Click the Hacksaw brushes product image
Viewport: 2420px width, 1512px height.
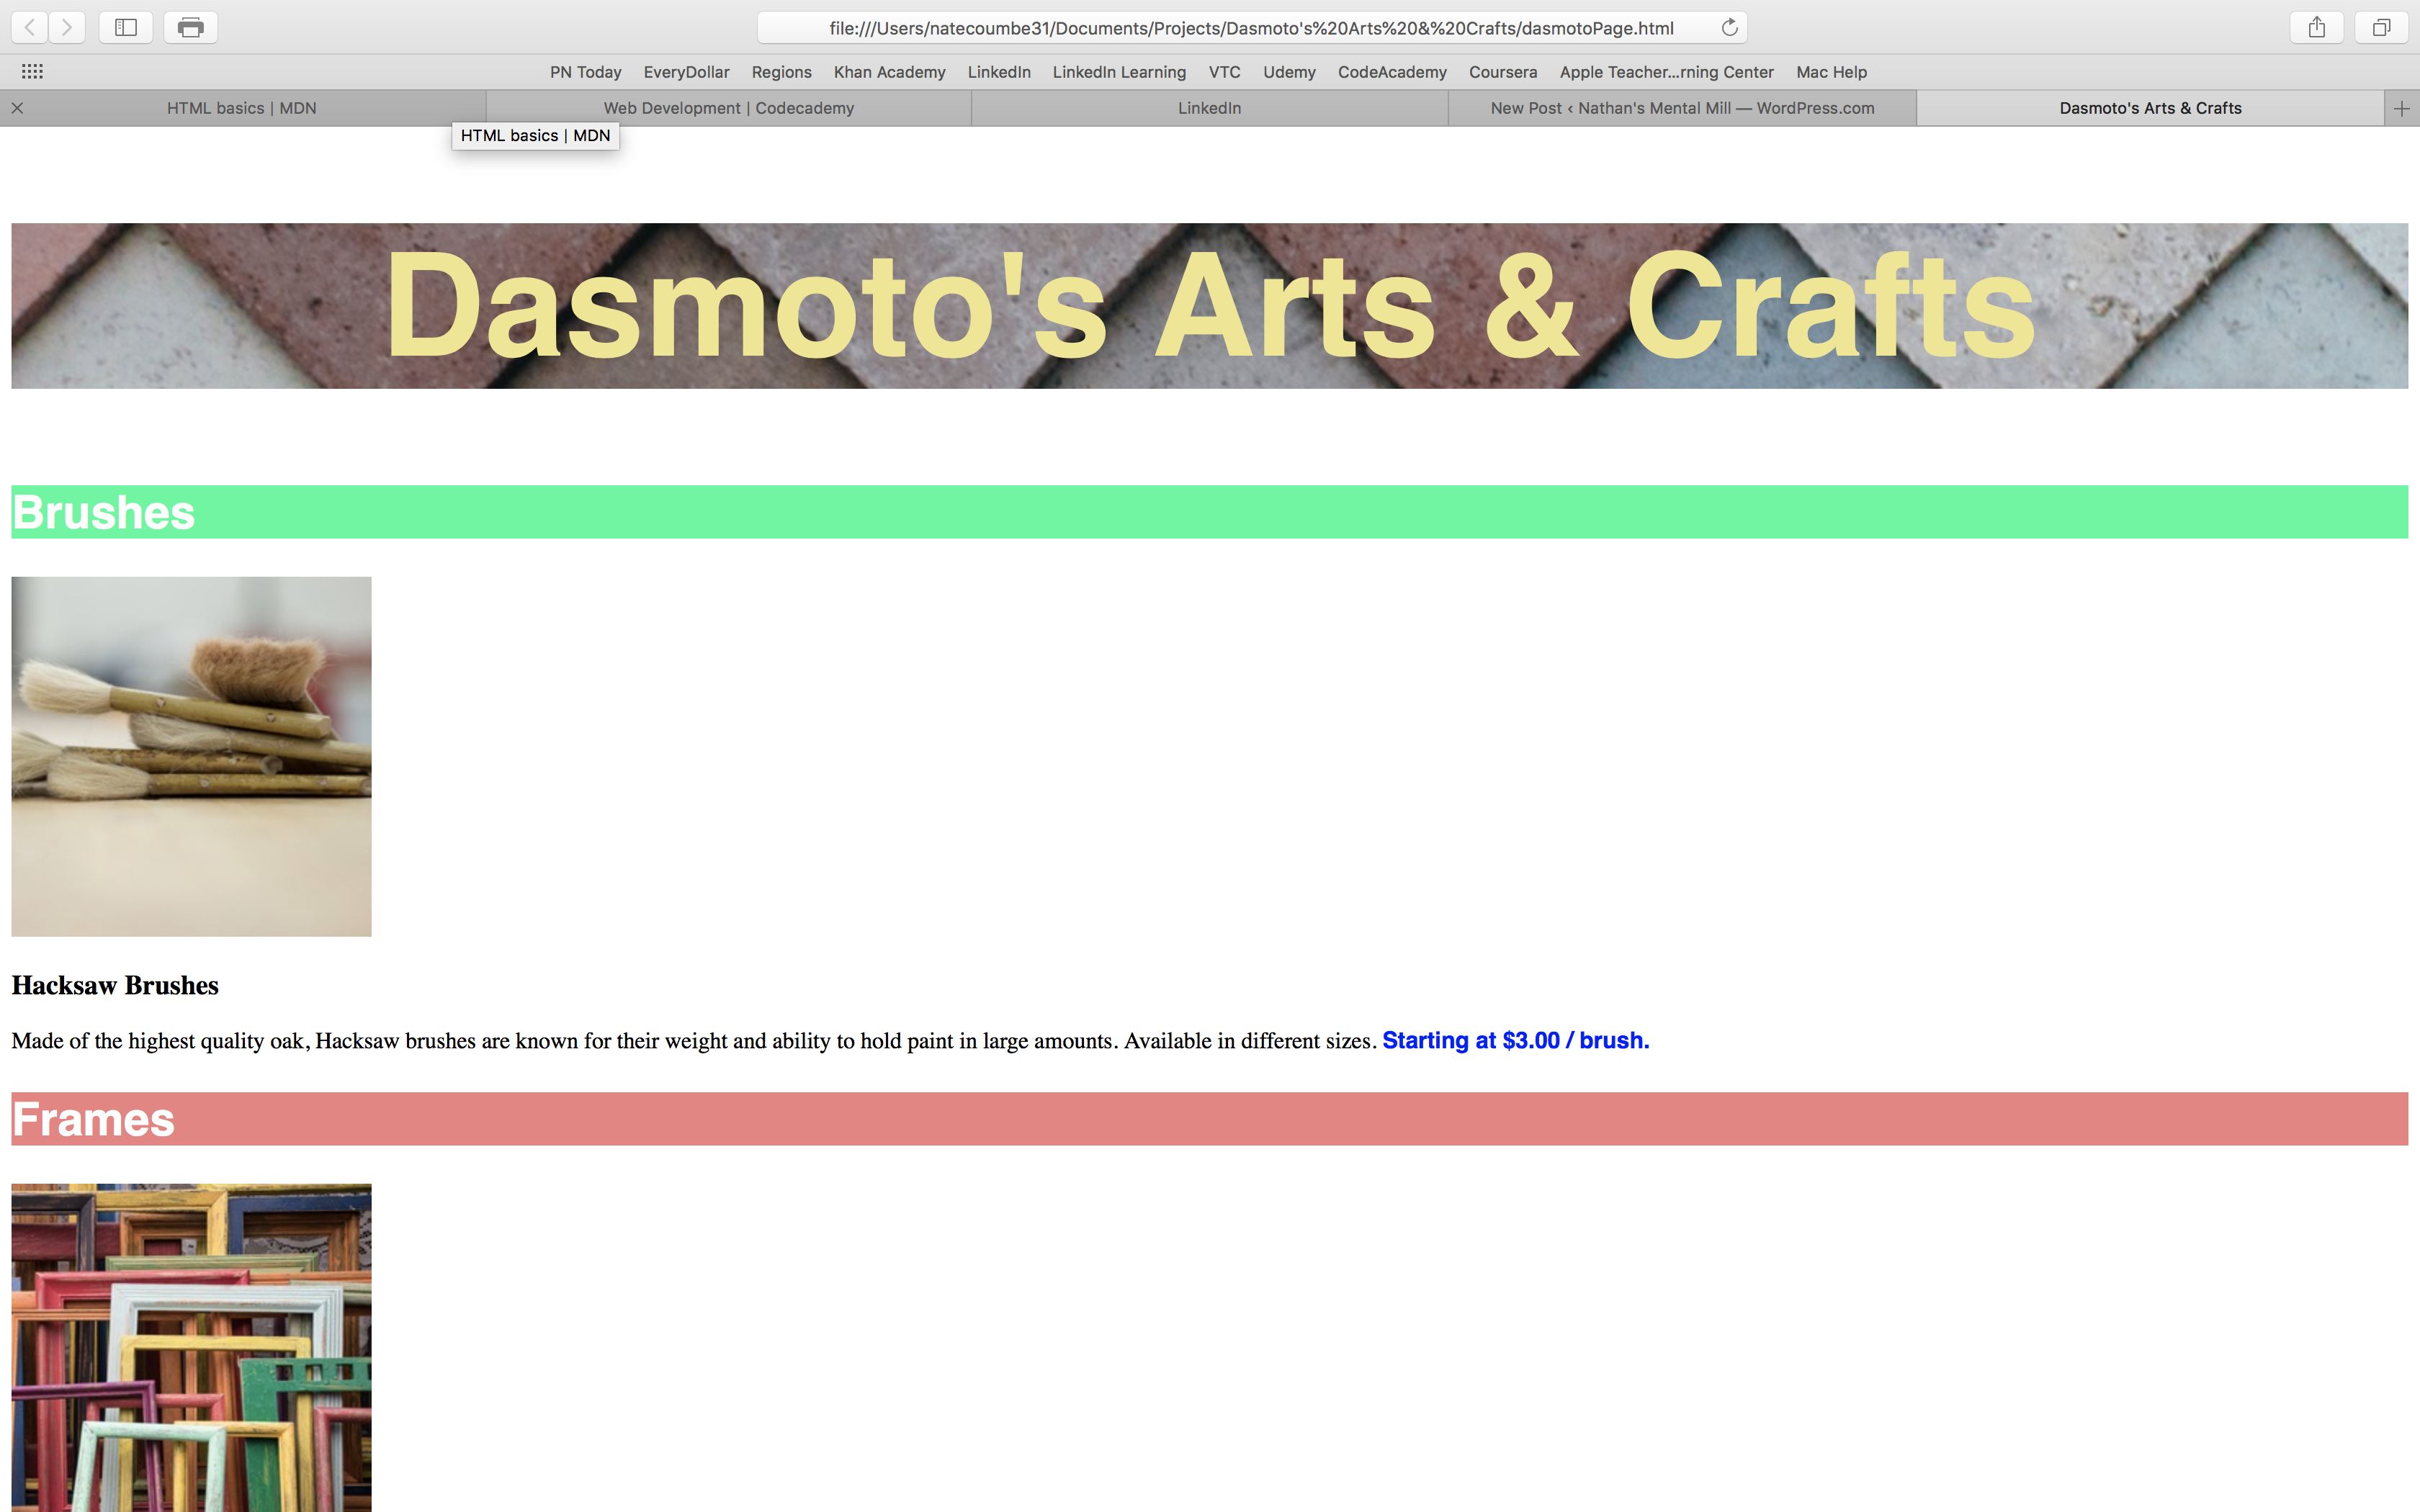[191, 756]
